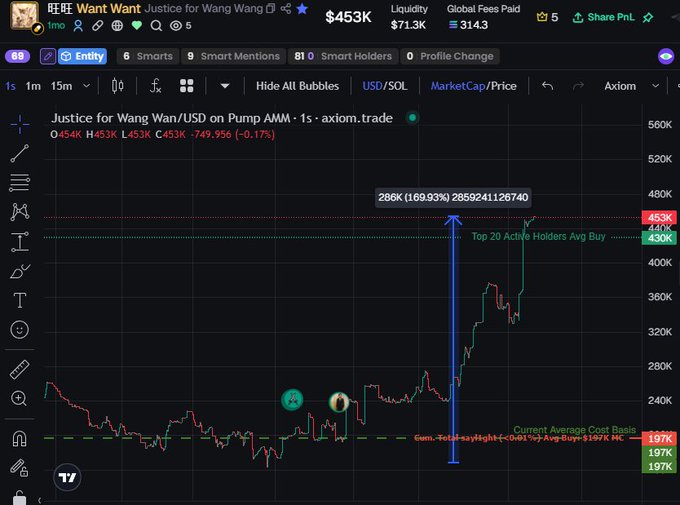Image resolution: width=680 pixels, height=505 pixels.
Task: Open the 0 Profile Change tab
Action: point(450,56)
